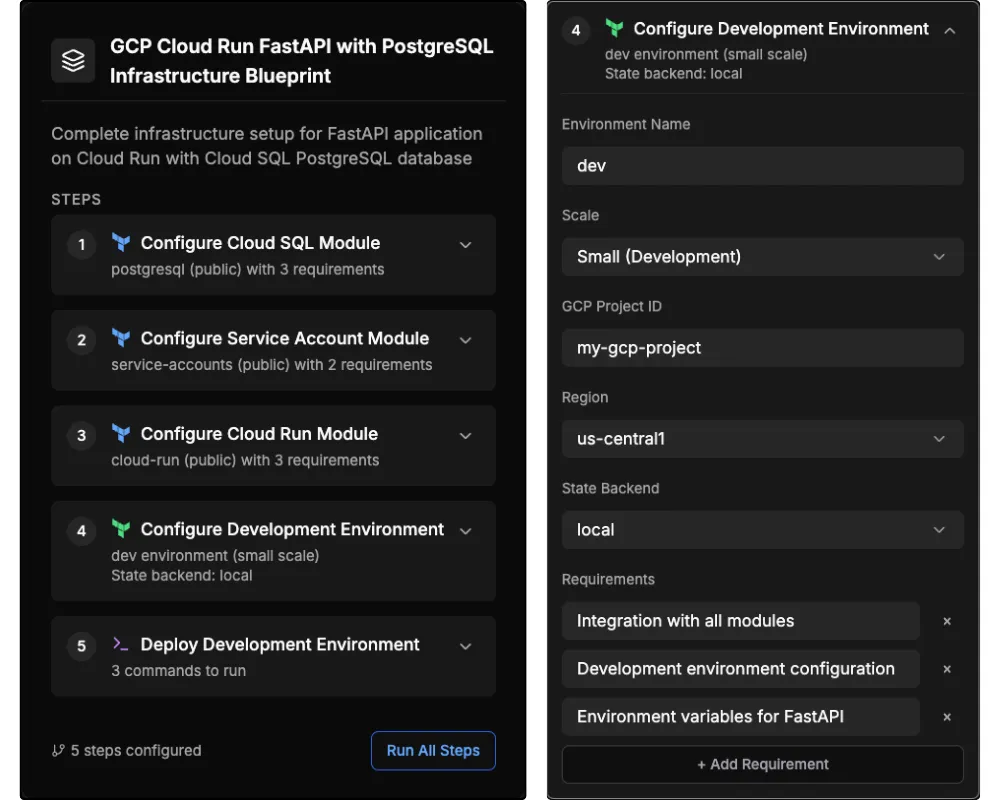Click terminal prompt icon beside Deploy Development Environment
This screenshot has height=800, width=1000.
coord(121,644)
